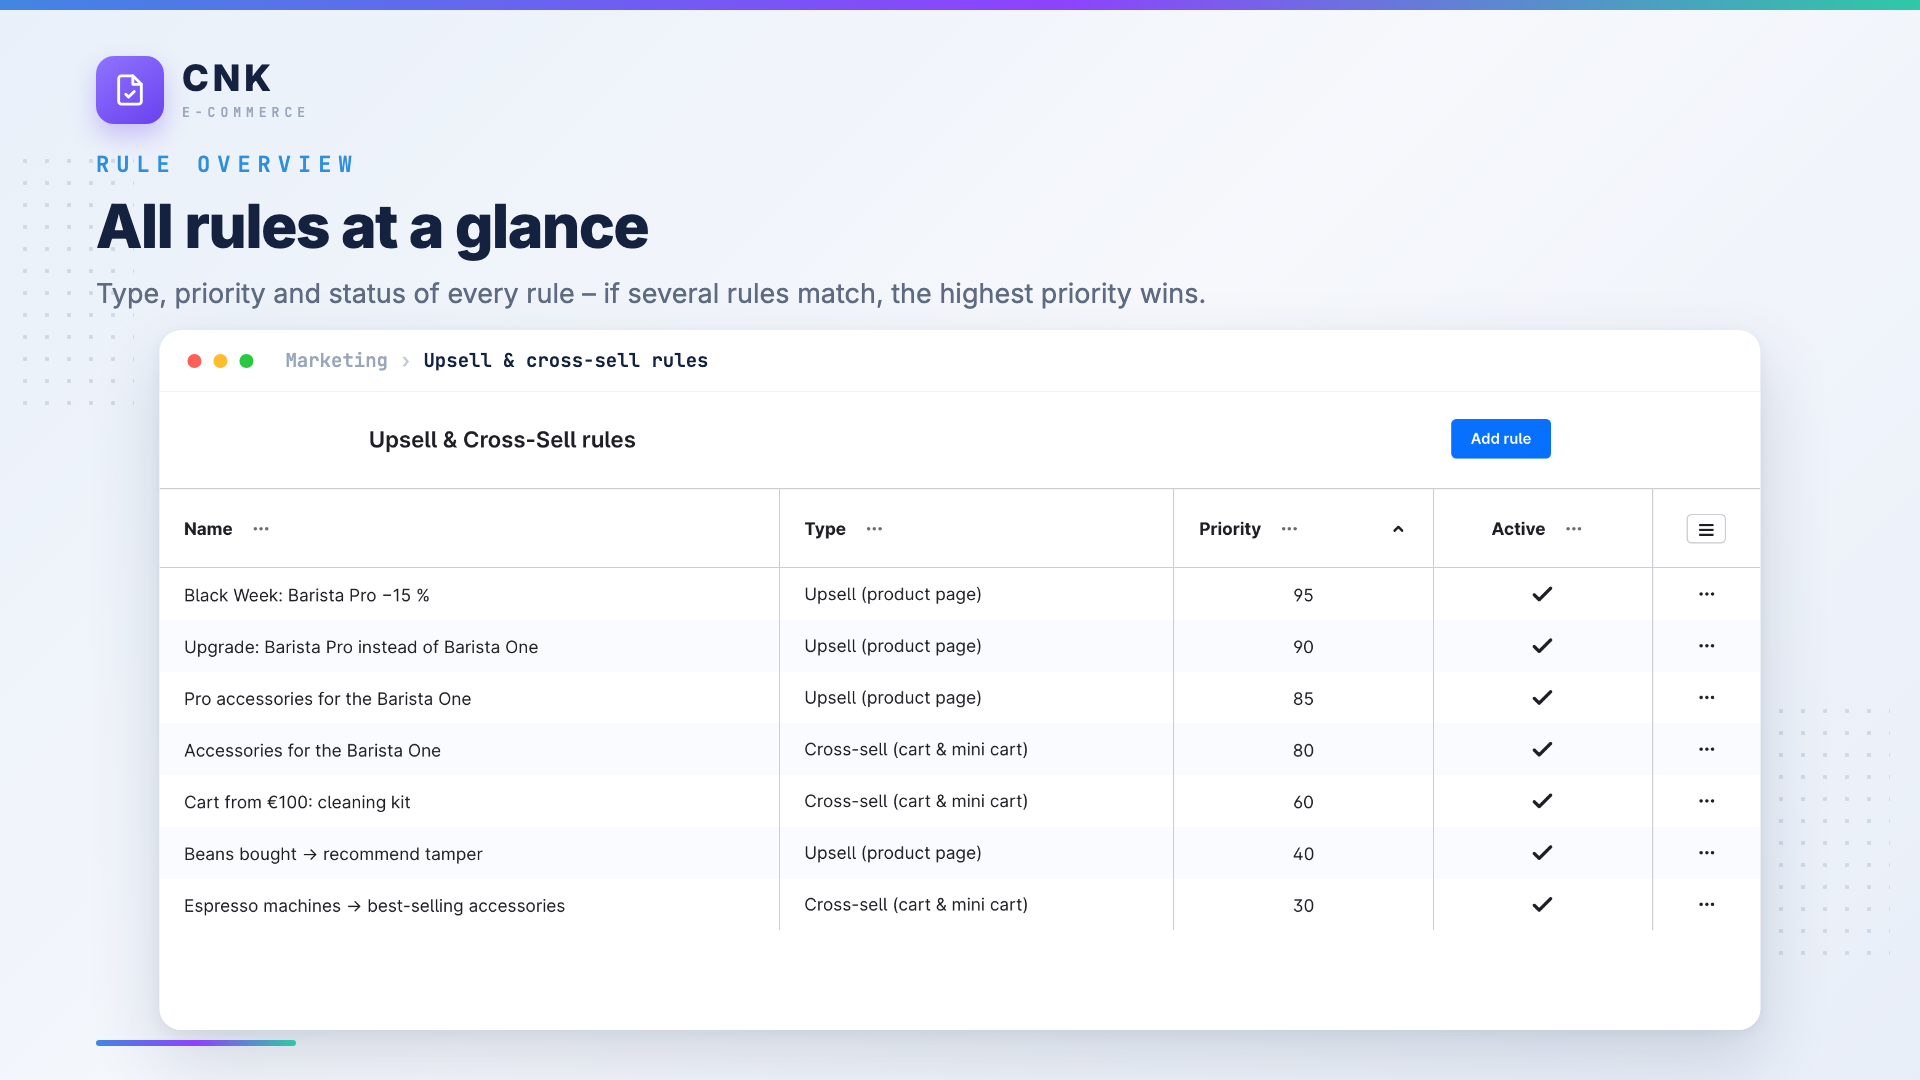Toggle active checkmark for Espresso machines rule
This screenshot has width=1920, height=1080.
(x=1542, y=905)
